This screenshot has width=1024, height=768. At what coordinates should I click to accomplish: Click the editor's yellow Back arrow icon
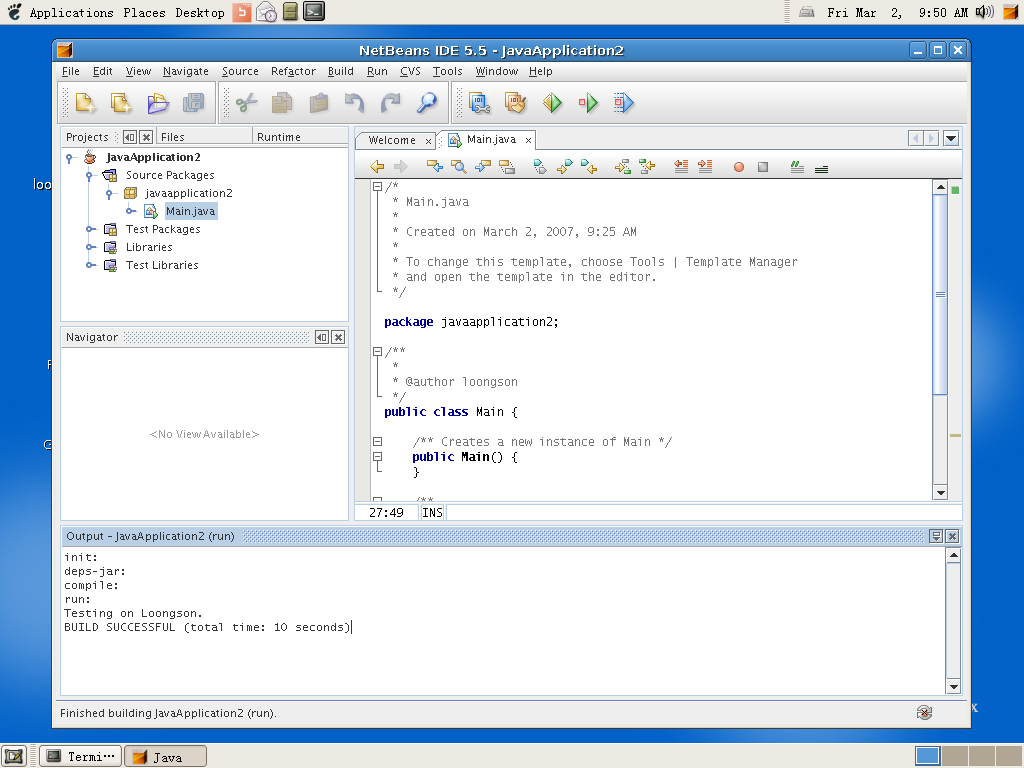click(x=377, y=167)
